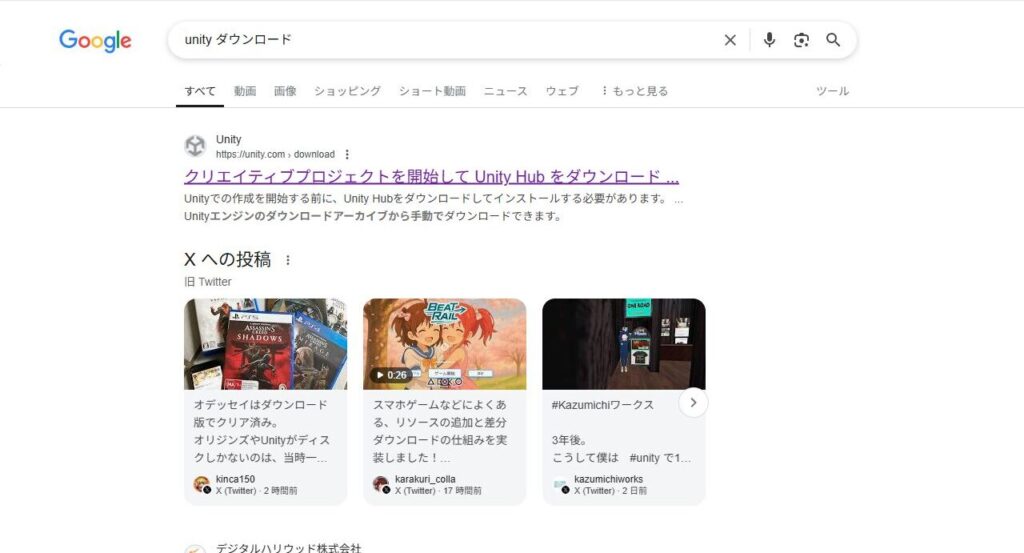Switch to the 画像 tab

tap(285, 91)
